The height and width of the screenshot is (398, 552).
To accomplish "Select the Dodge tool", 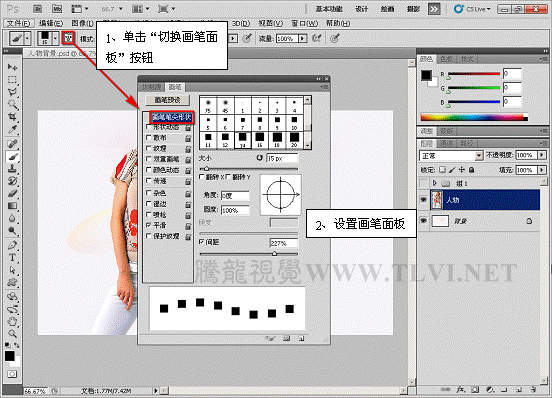I will point(12,231).
